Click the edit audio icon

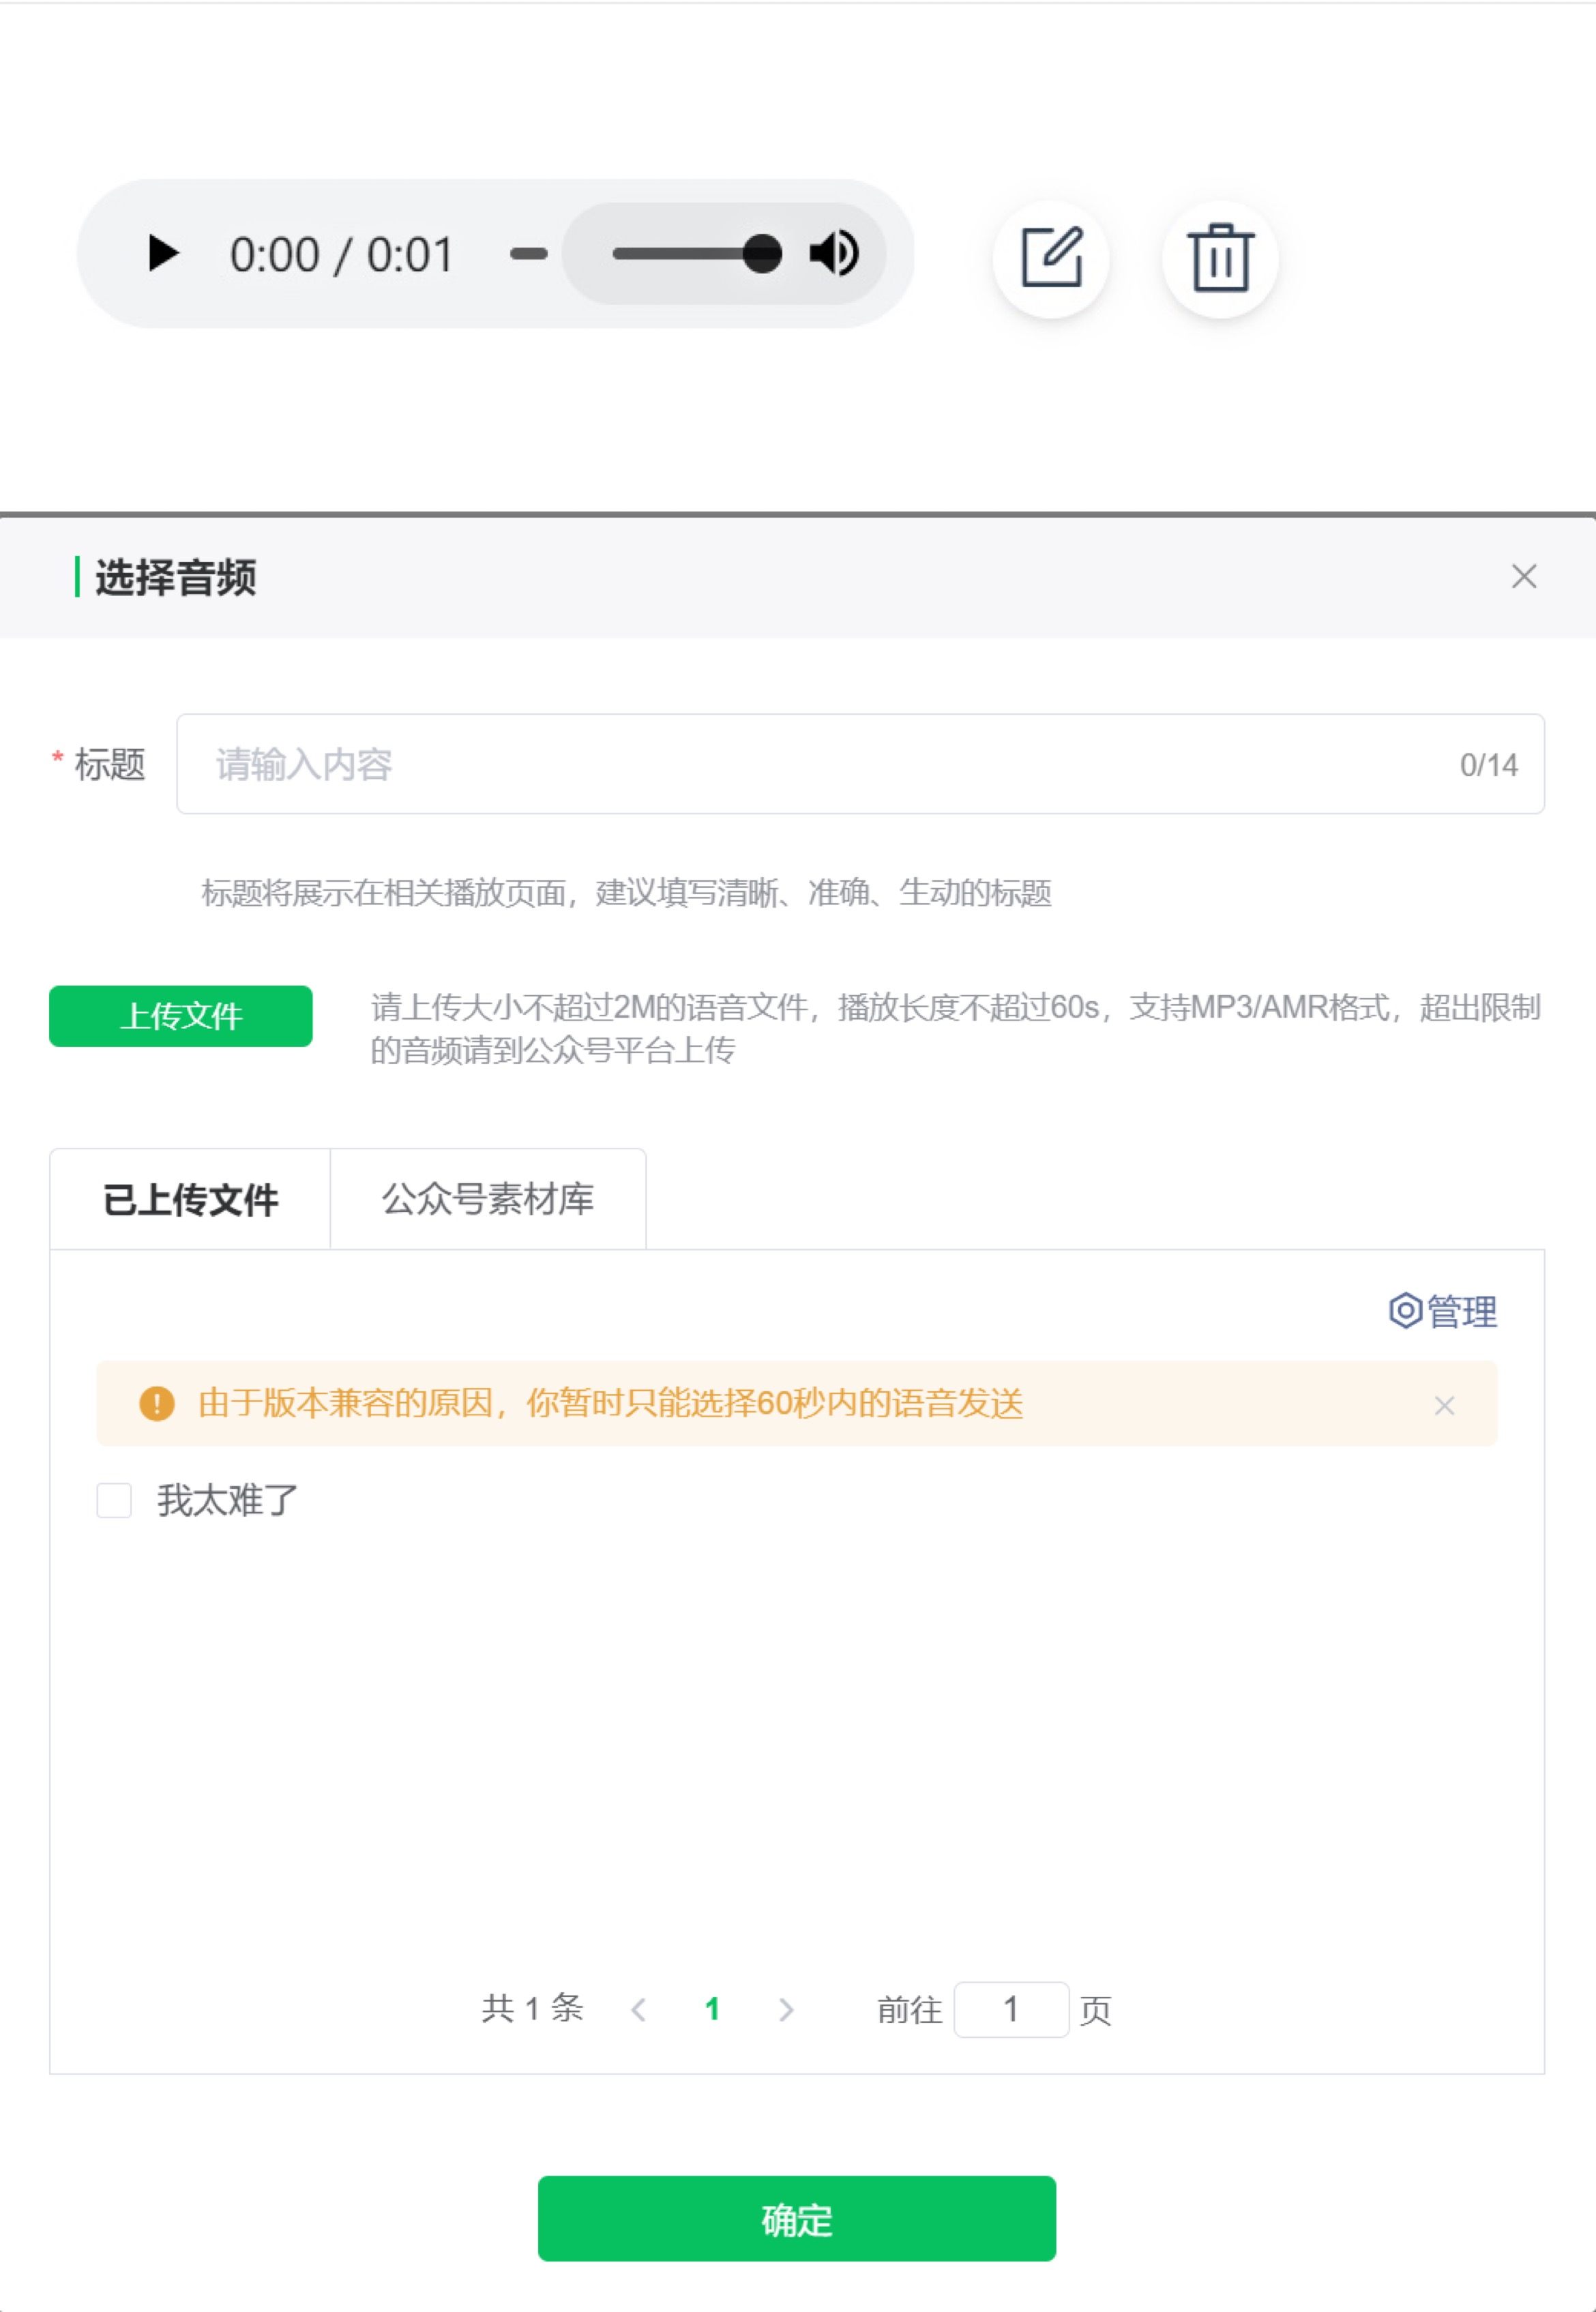coord(1051,259)
